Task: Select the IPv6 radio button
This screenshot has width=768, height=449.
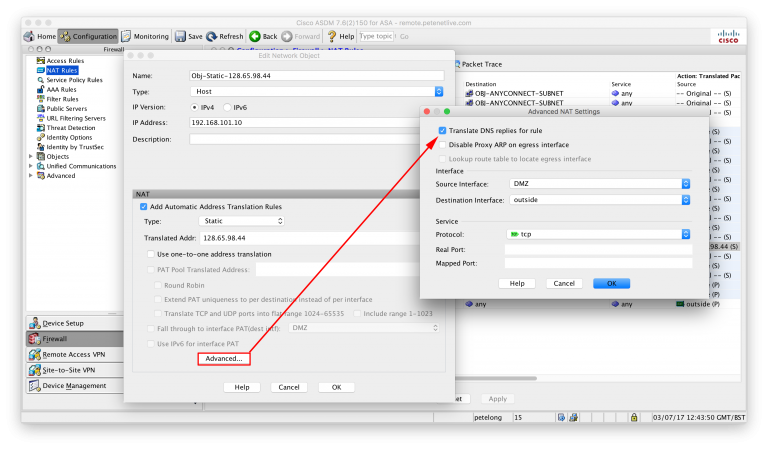Action: 227,107
